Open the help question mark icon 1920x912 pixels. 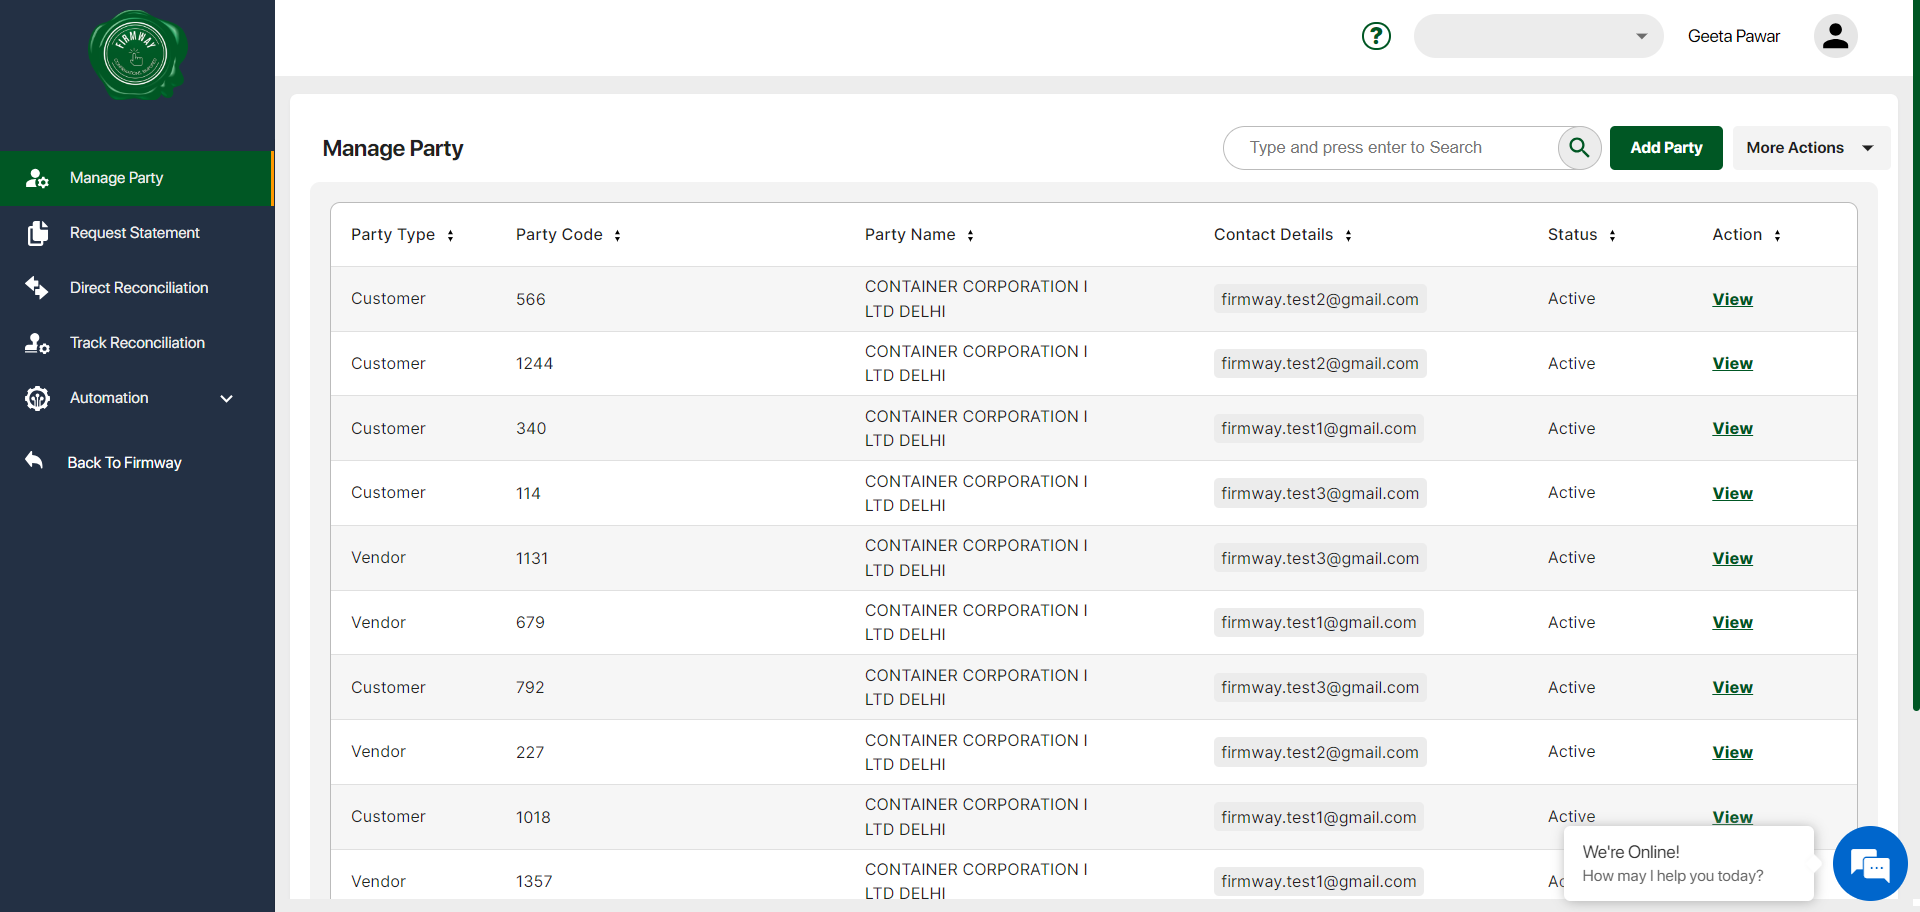[1376, 36]
